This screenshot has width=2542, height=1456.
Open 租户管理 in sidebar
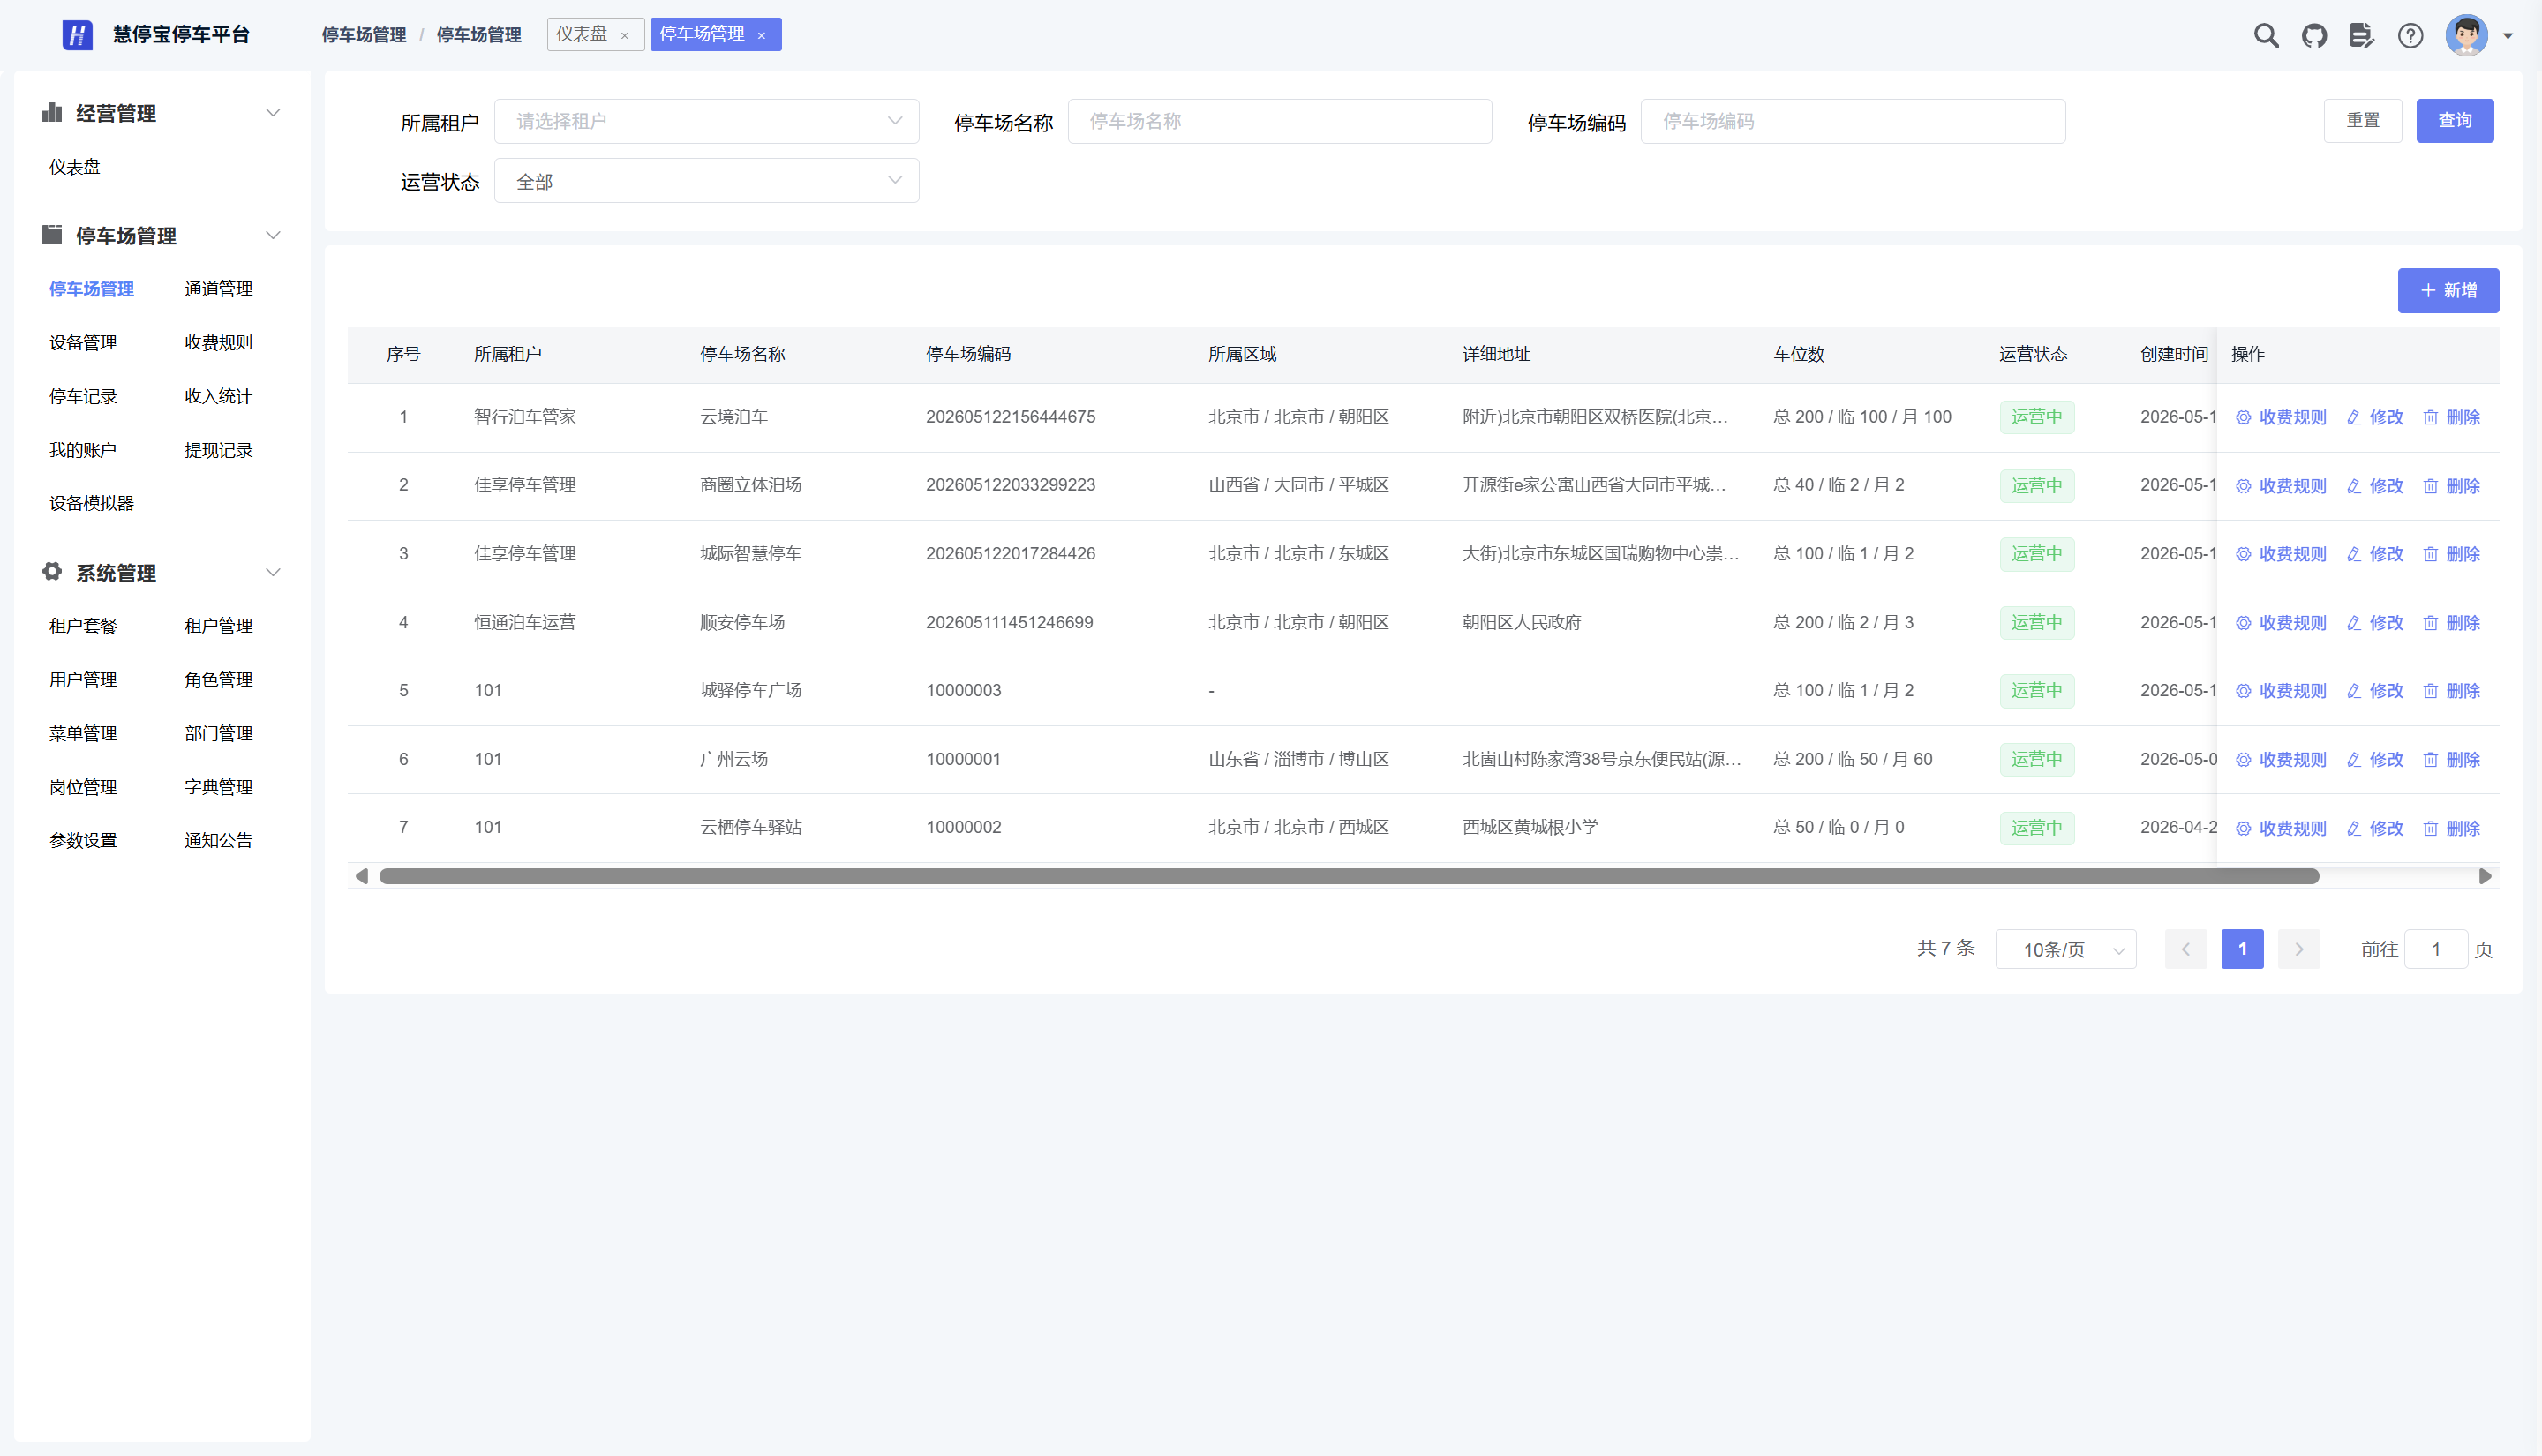pos(218,626)
